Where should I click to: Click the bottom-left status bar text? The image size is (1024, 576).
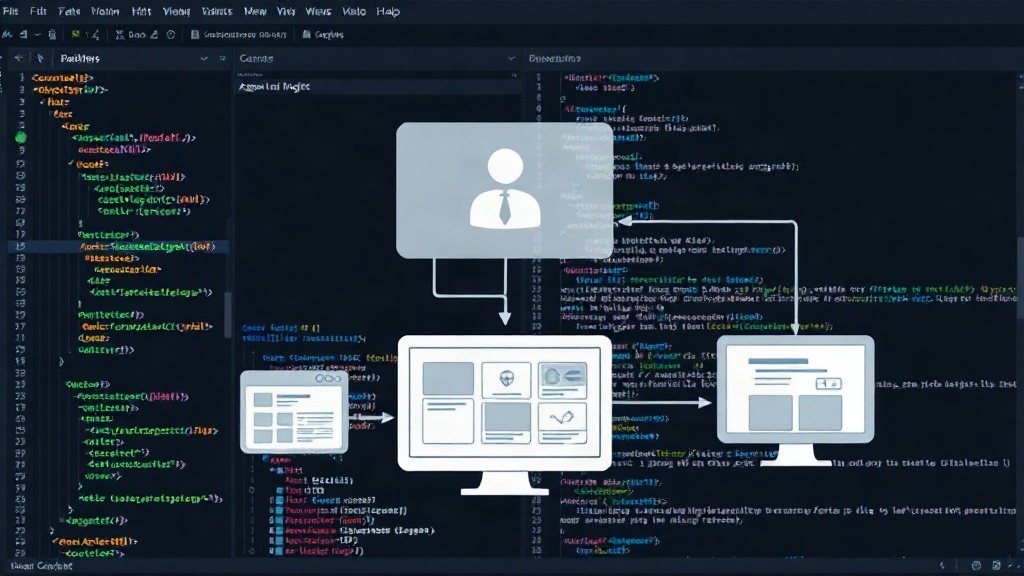(x=42, y=566)
